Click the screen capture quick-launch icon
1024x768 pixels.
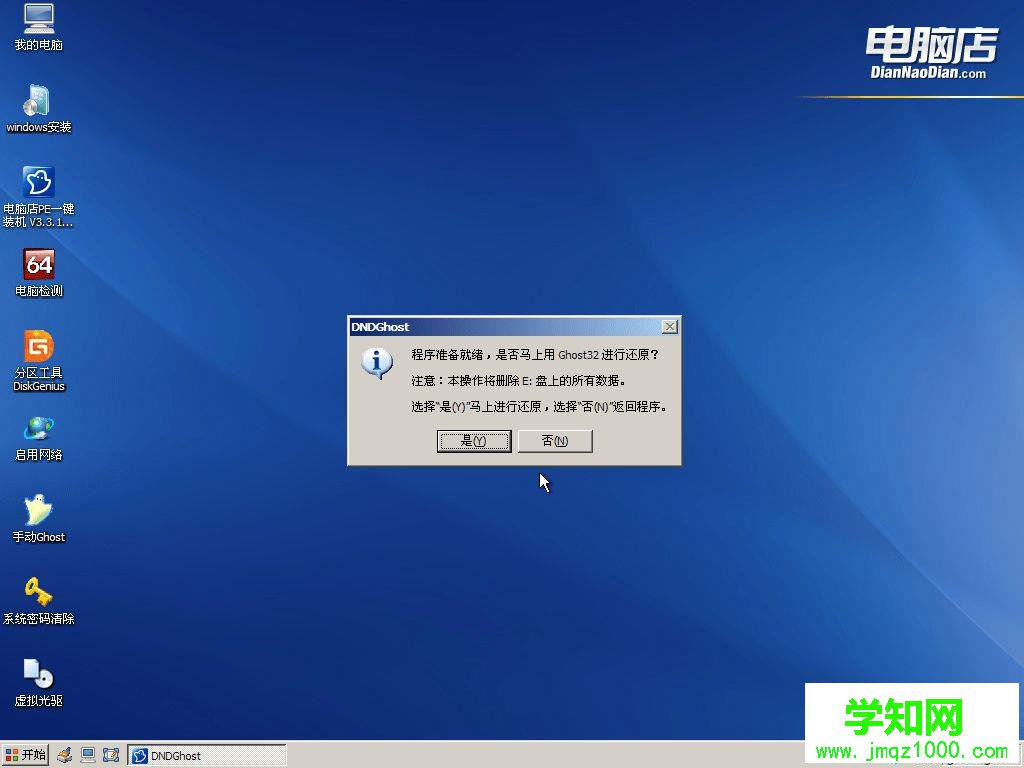point(112,754)
